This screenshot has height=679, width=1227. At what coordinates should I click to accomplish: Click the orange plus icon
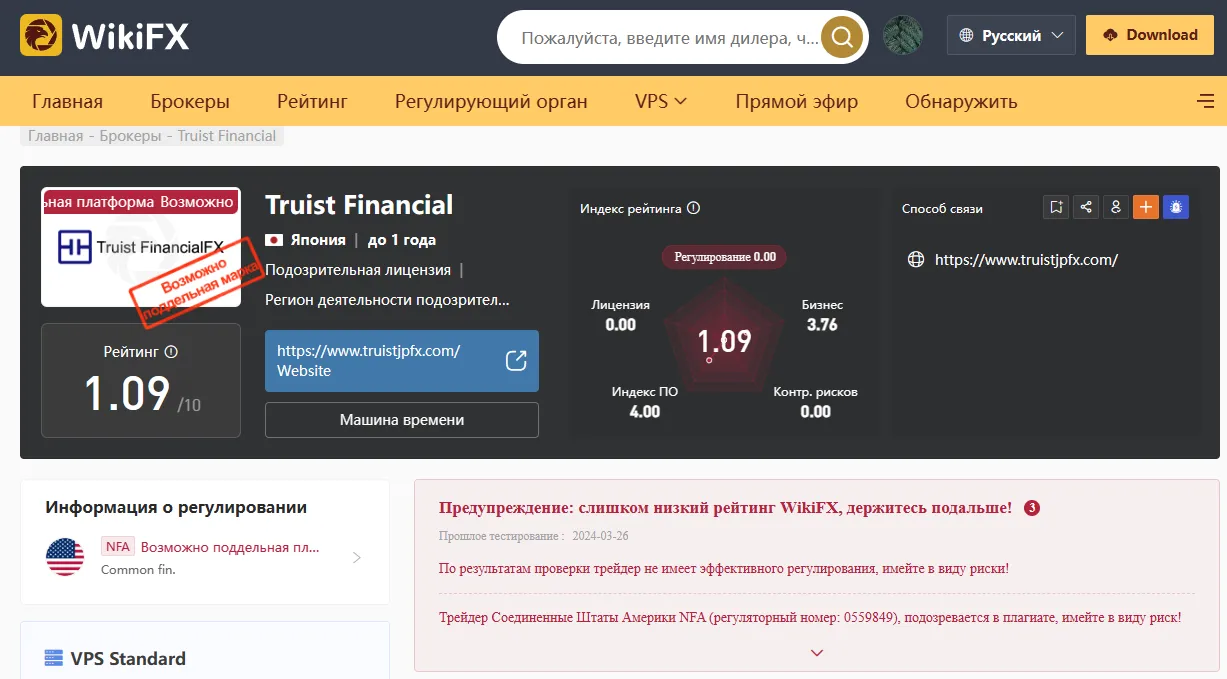[1145, 207]
